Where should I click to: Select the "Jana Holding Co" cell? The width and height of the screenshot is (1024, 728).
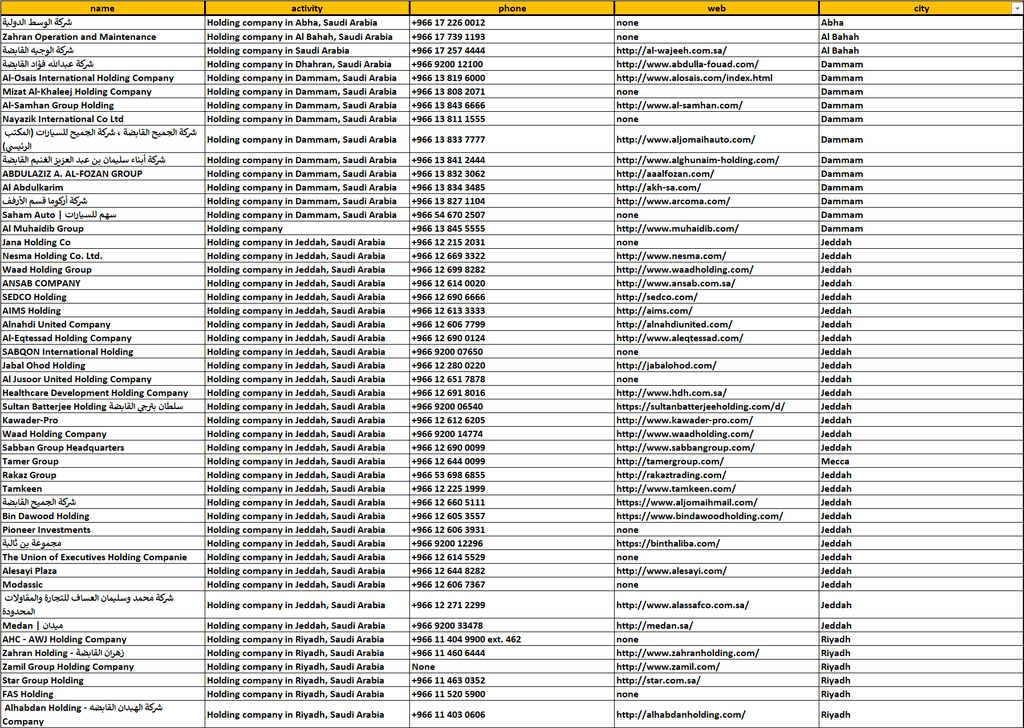coord(103,242)
